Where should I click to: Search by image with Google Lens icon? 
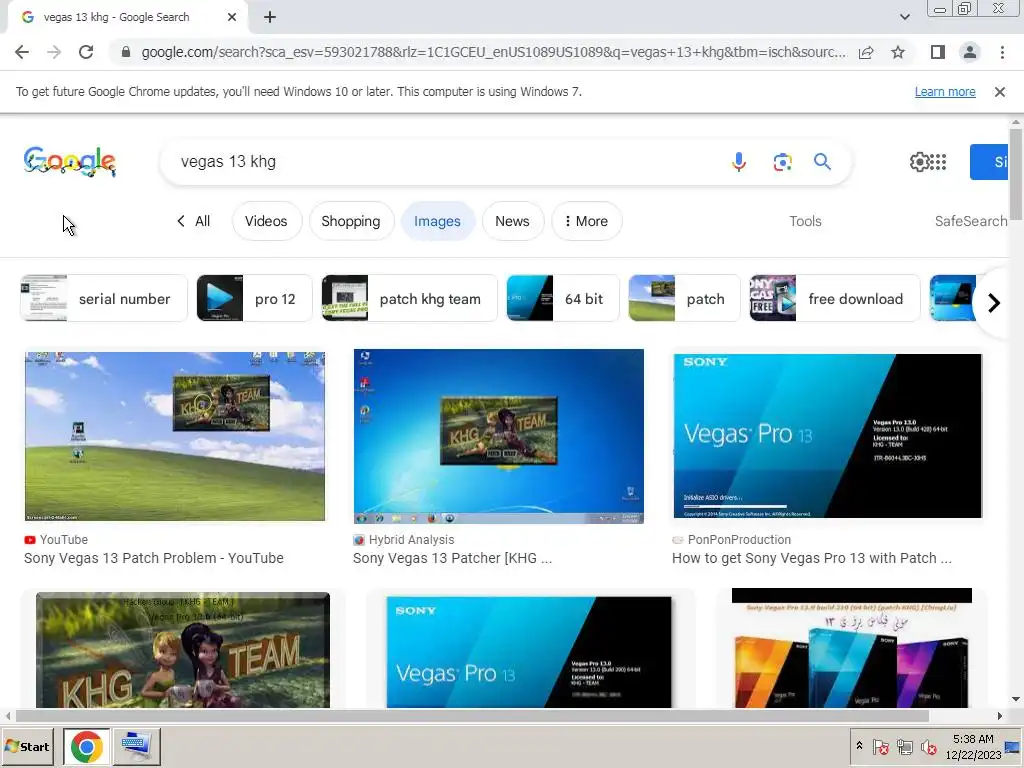click(x=782, y=161)
